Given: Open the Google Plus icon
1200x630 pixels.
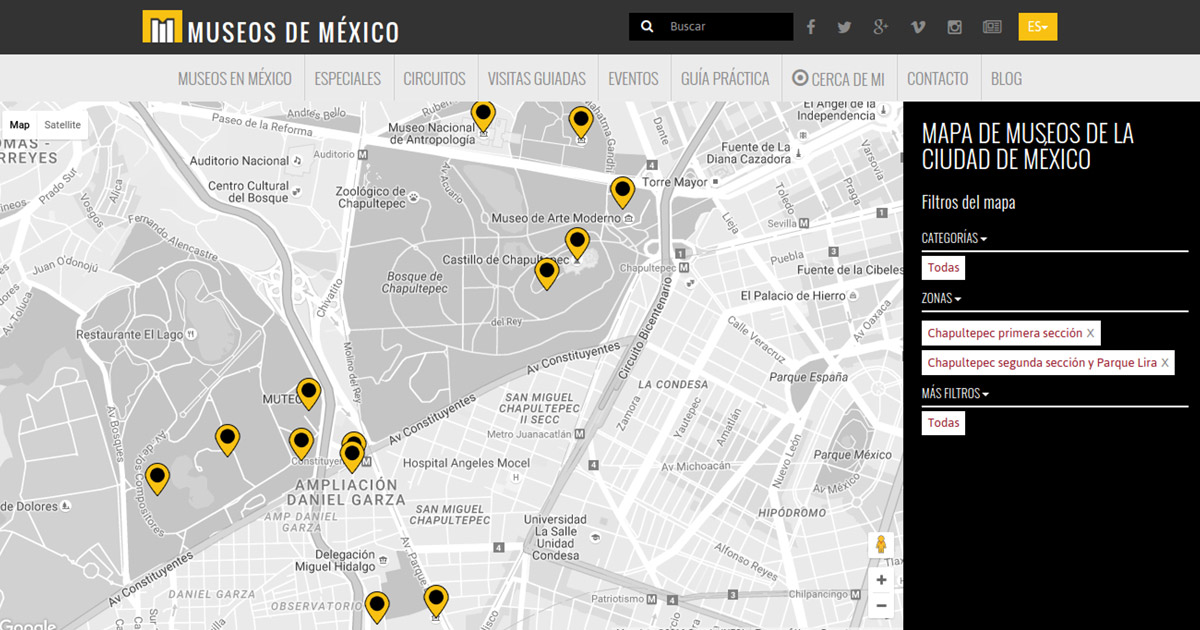Looking at the screenshot, I should [880, 27].
